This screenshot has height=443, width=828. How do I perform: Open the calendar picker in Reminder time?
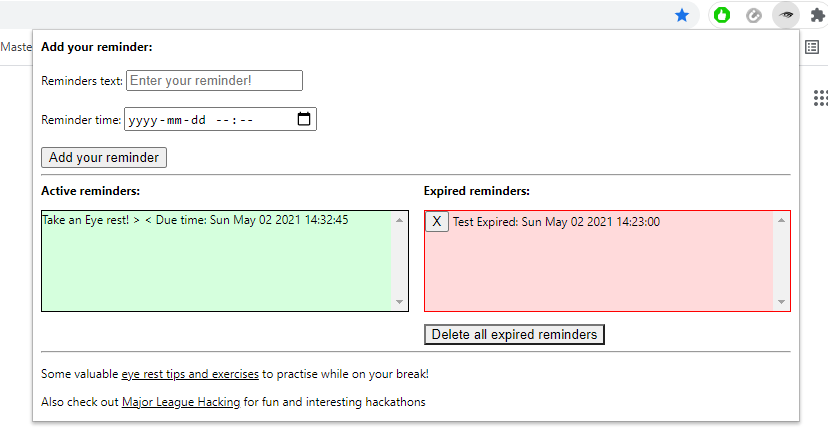pyautogui.click(x=305, y=120)
